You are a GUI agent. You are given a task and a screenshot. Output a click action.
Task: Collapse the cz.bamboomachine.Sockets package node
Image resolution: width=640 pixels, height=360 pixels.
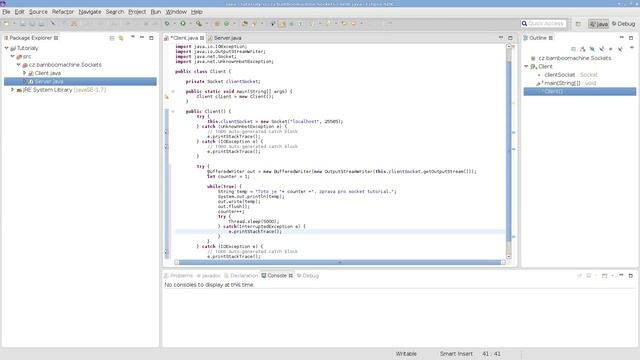tap(19, 64)
